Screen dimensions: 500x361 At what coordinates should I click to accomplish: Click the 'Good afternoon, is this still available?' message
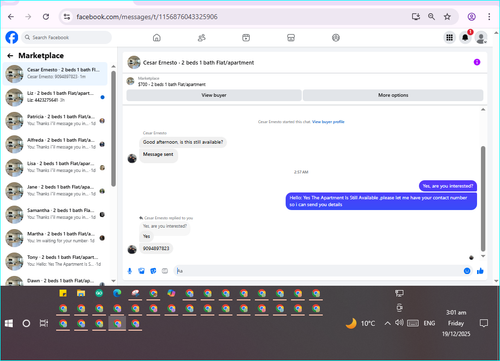pos(183,142)
